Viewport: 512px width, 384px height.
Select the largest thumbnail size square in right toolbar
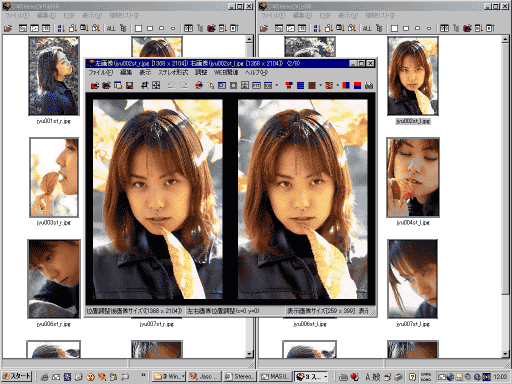click(x=394, y=28)
